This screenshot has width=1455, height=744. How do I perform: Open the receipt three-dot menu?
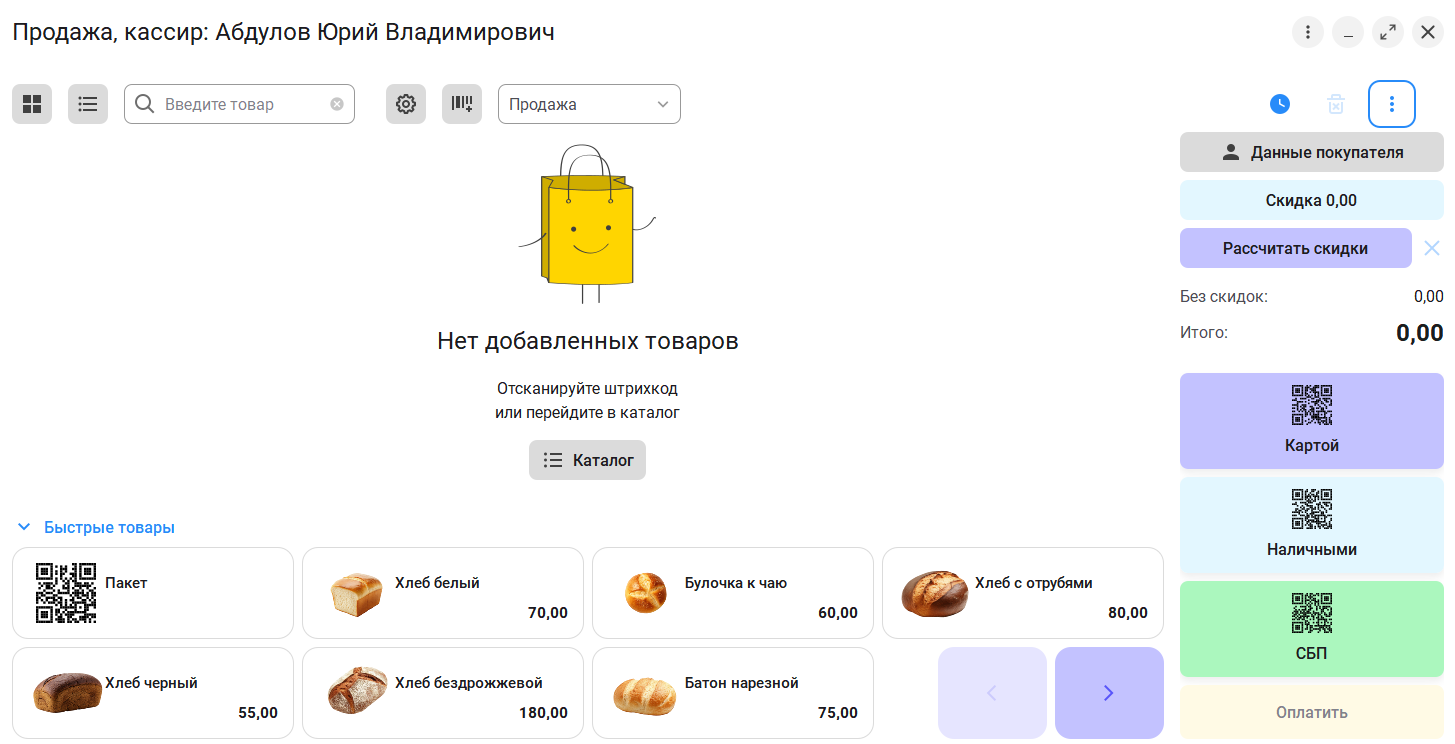pos(1391,104)
